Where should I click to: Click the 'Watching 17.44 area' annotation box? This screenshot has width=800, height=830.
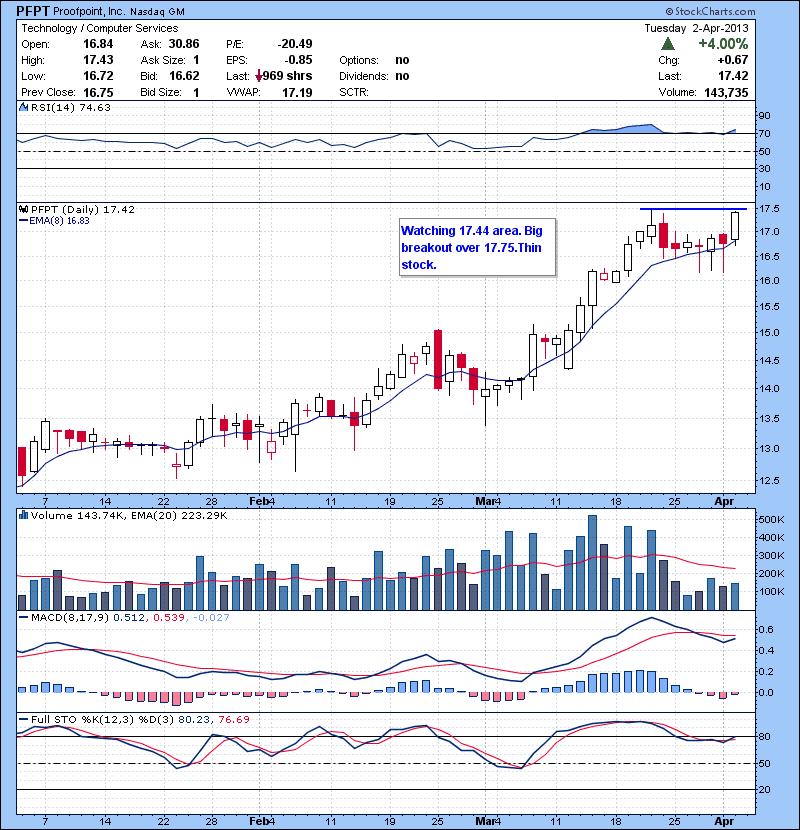(478, 247)
